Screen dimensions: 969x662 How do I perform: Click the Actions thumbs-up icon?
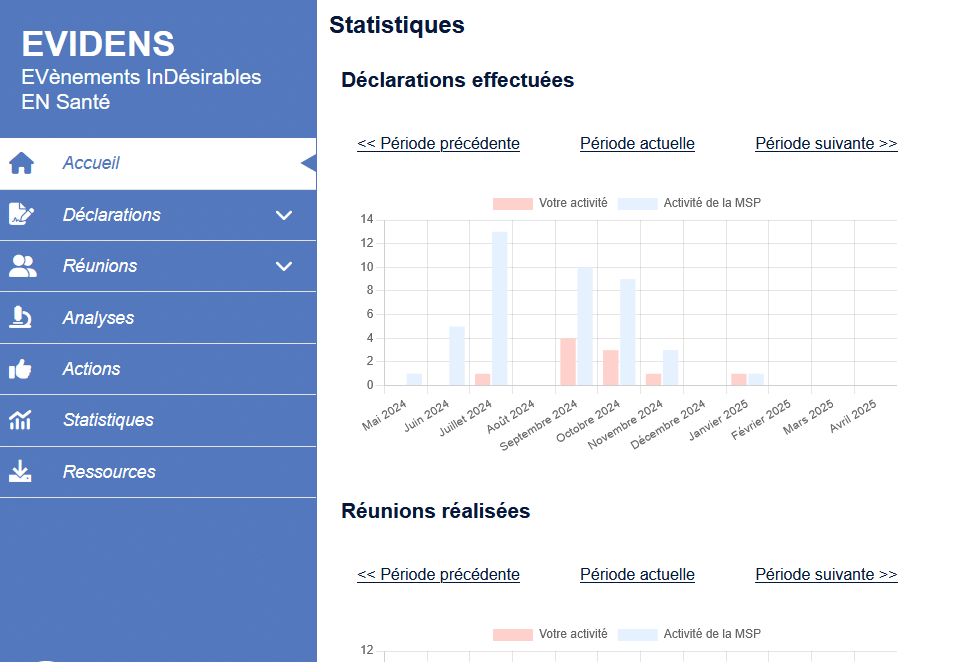(x=21, y=369)
